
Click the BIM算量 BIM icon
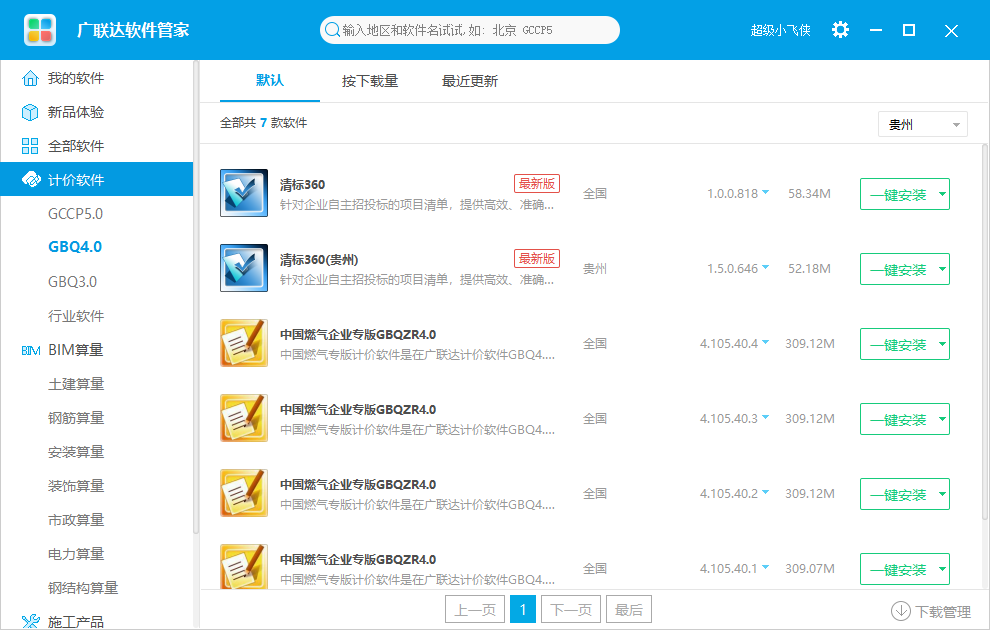point(30,350)
